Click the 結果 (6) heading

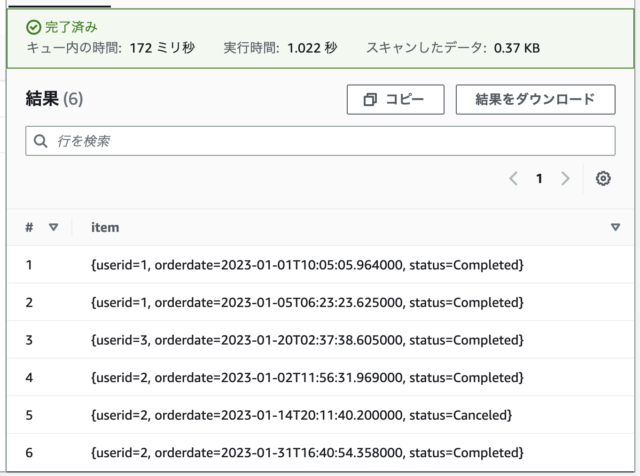pos(54,99)
